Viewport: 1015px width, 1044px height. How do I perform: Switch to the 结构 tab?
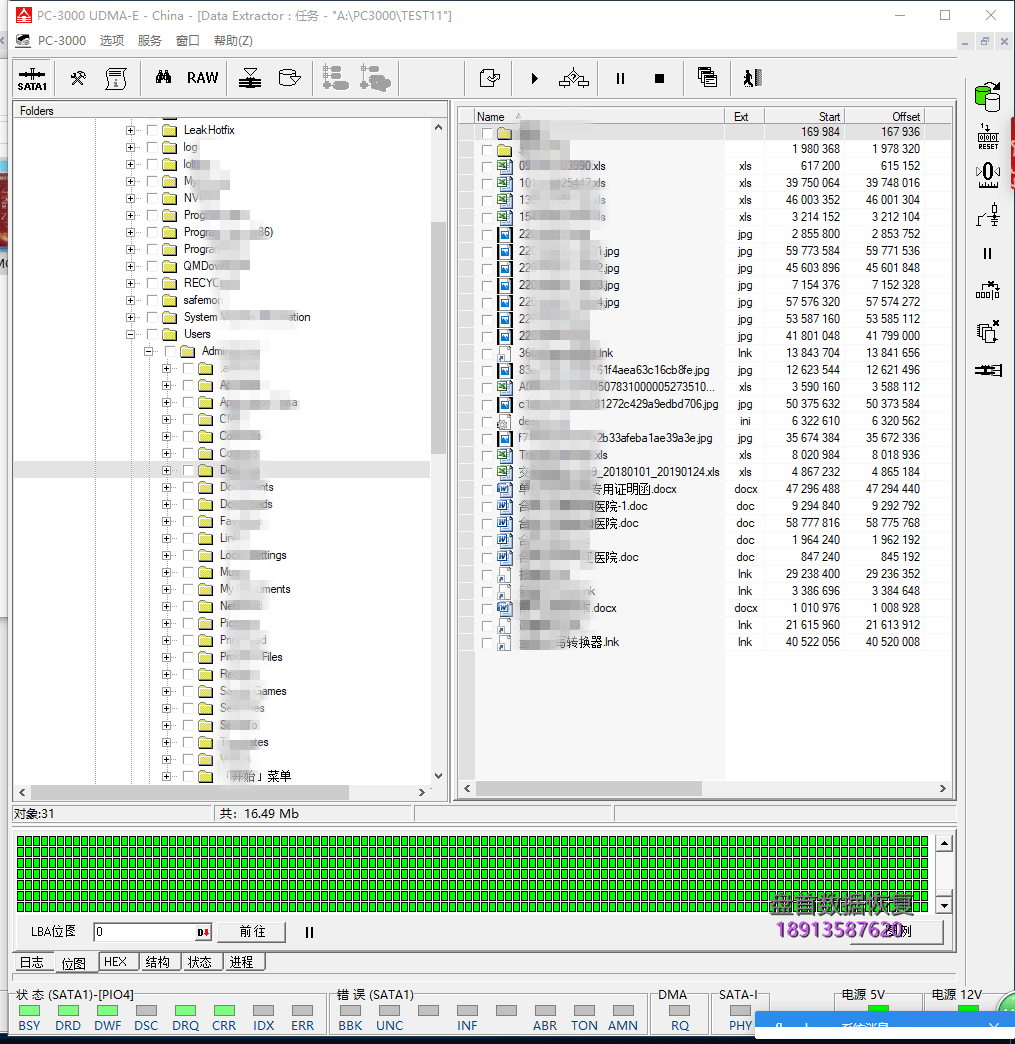tap(158, 962)
